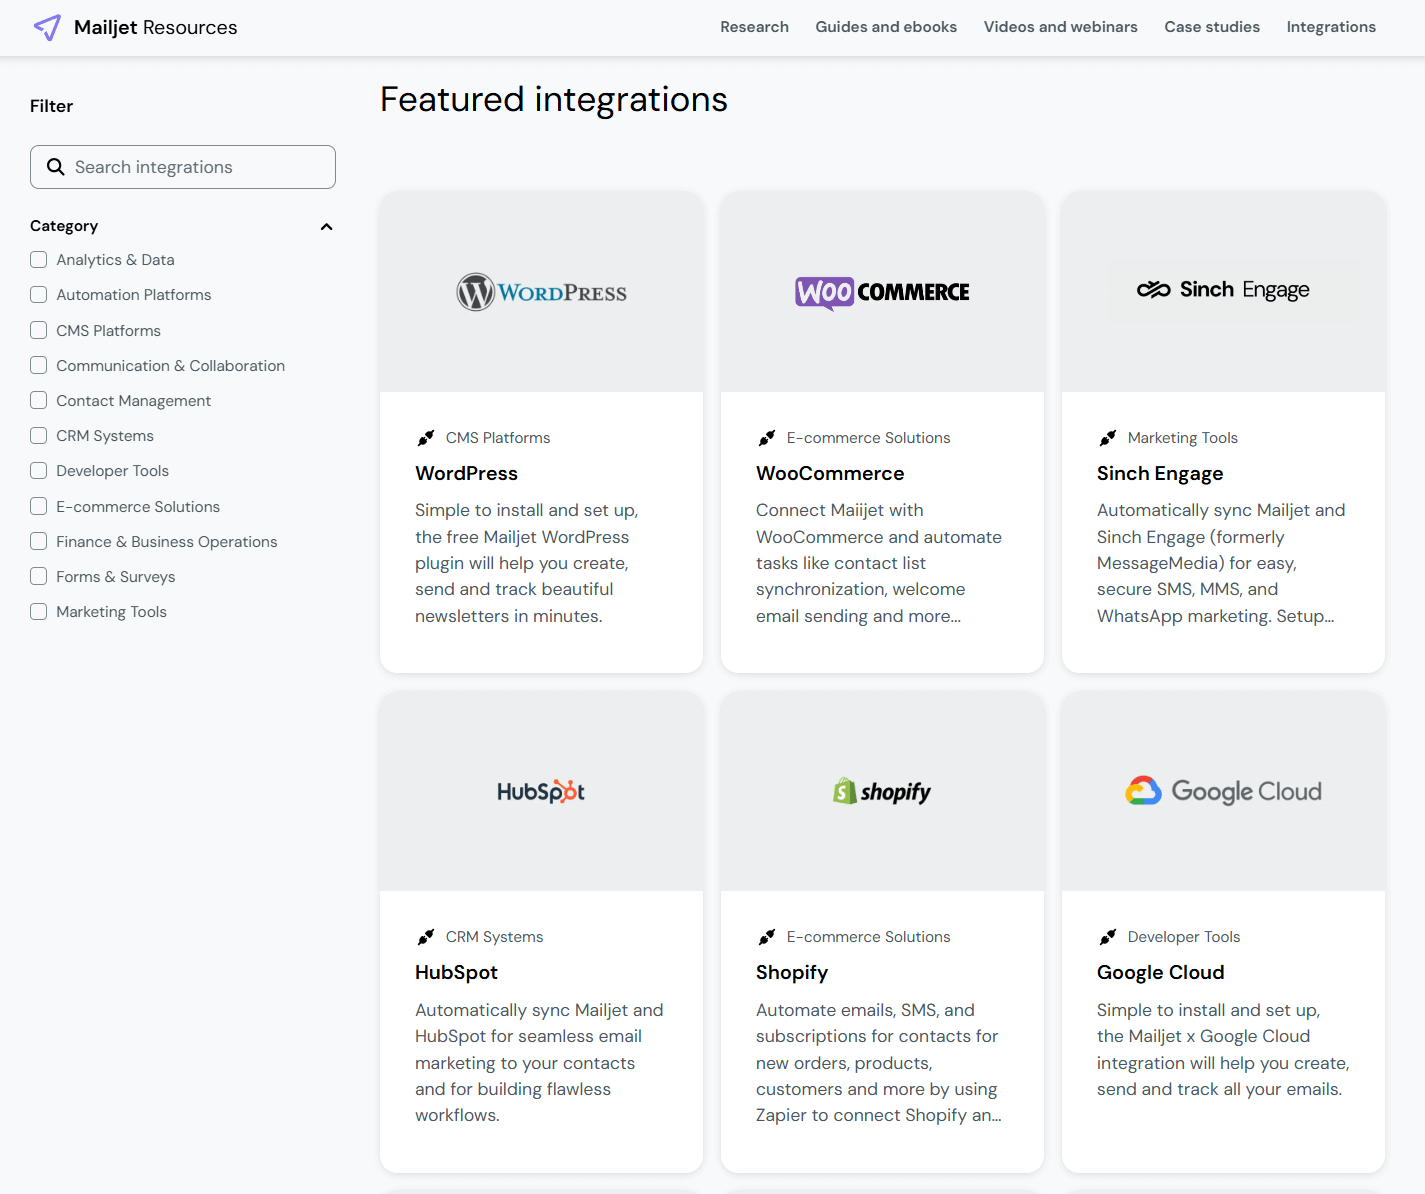Check the Developer Tools category

point(38,470)
